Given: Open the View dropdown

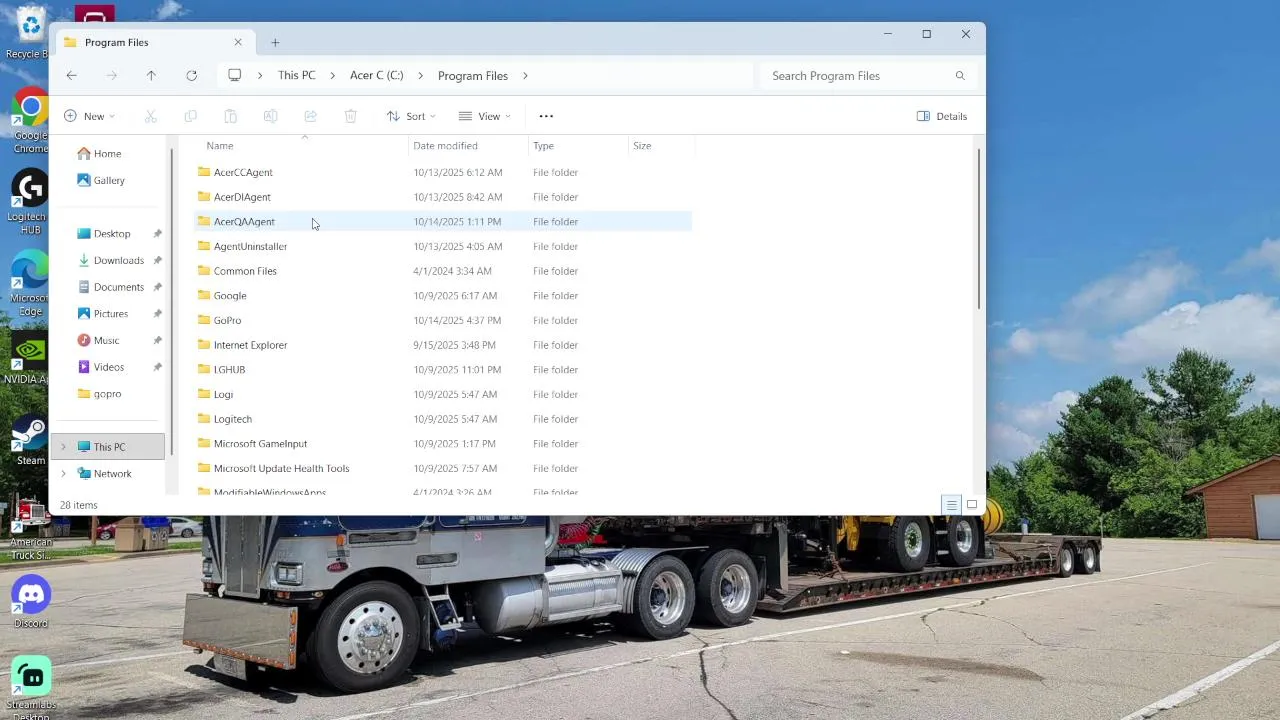Looking at the screenshot, I should click(485, 116).
